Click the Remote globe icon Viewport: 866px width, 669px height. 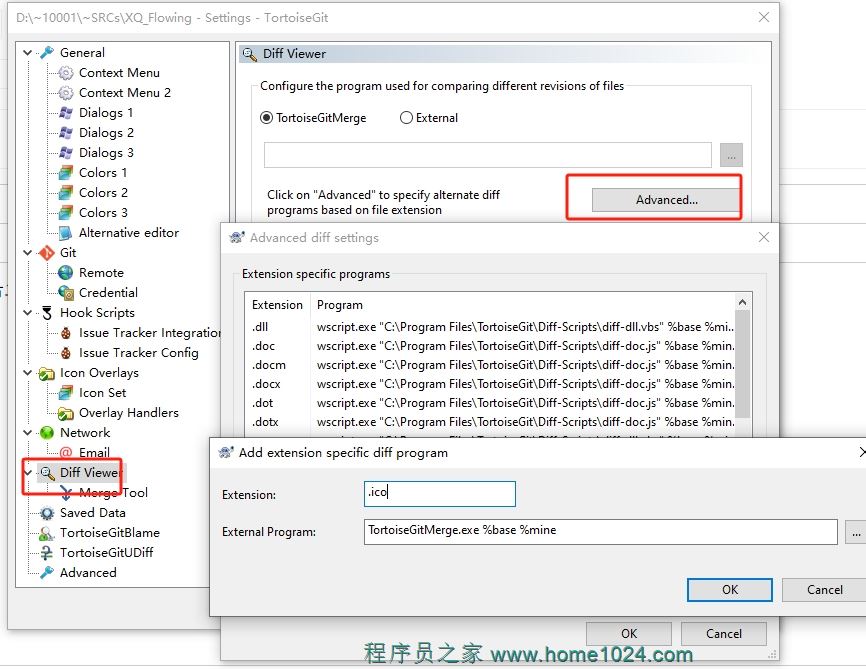66,272
